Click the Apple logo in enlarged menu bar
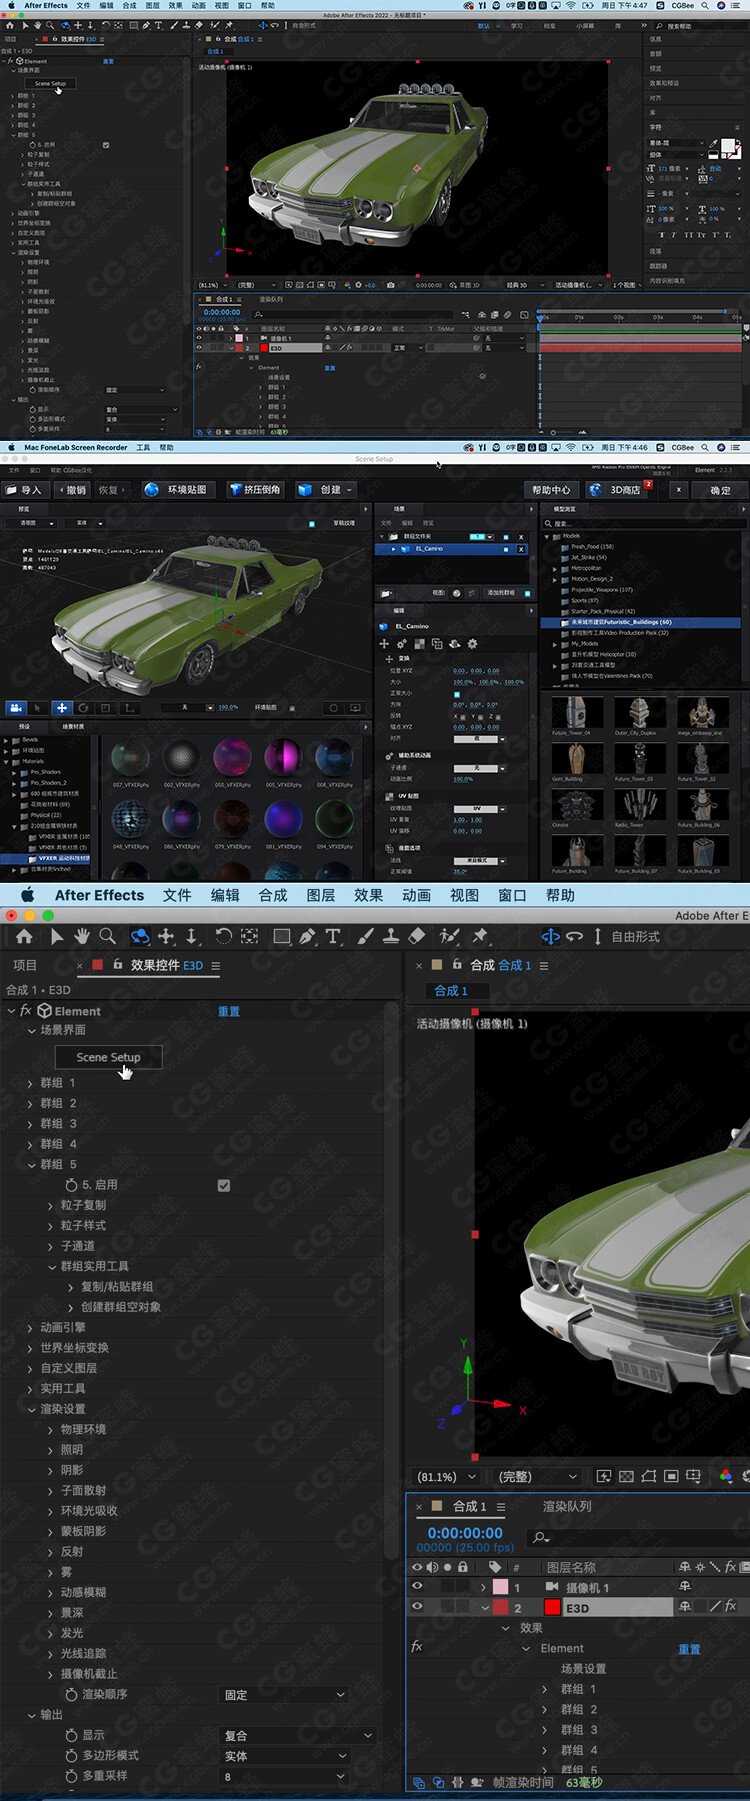The width and height of the screenshot is (750, 1801). coord(27,895)
